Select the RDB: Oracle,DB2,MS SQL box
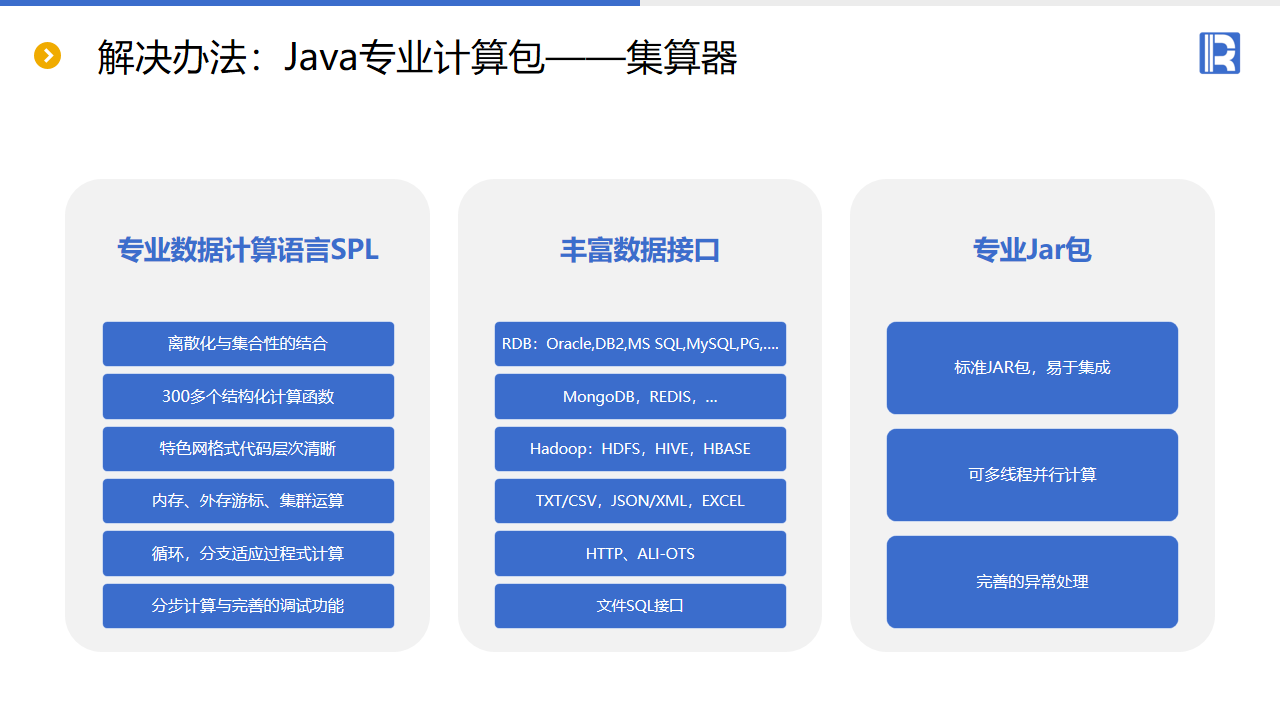1280x720 pixels. click(640, 344)
